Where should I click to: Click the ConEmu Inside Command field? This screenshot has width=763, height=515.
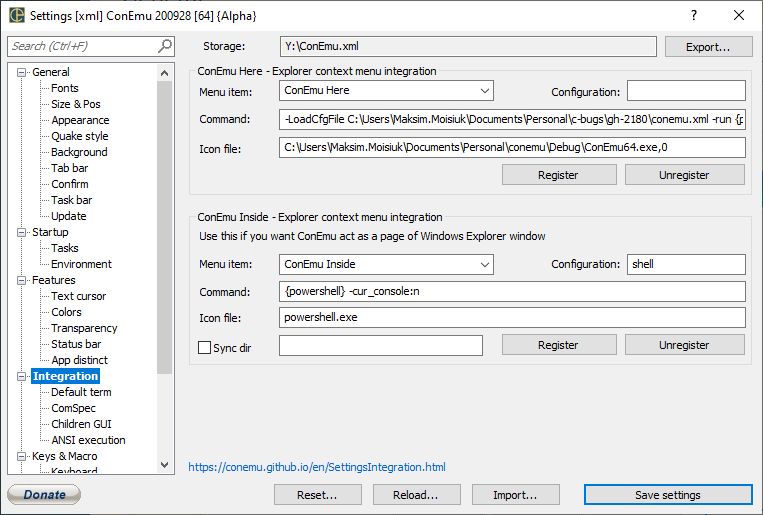pos(512,292)
